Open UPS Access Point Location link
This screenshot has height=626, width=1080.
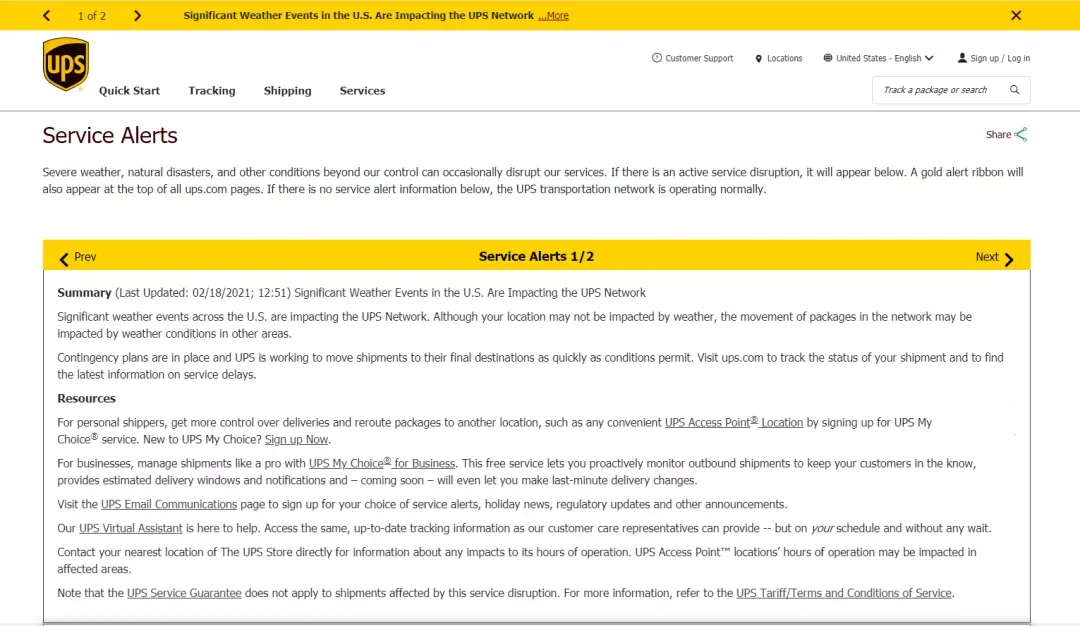pyautogui.click(x=734, y=422)
